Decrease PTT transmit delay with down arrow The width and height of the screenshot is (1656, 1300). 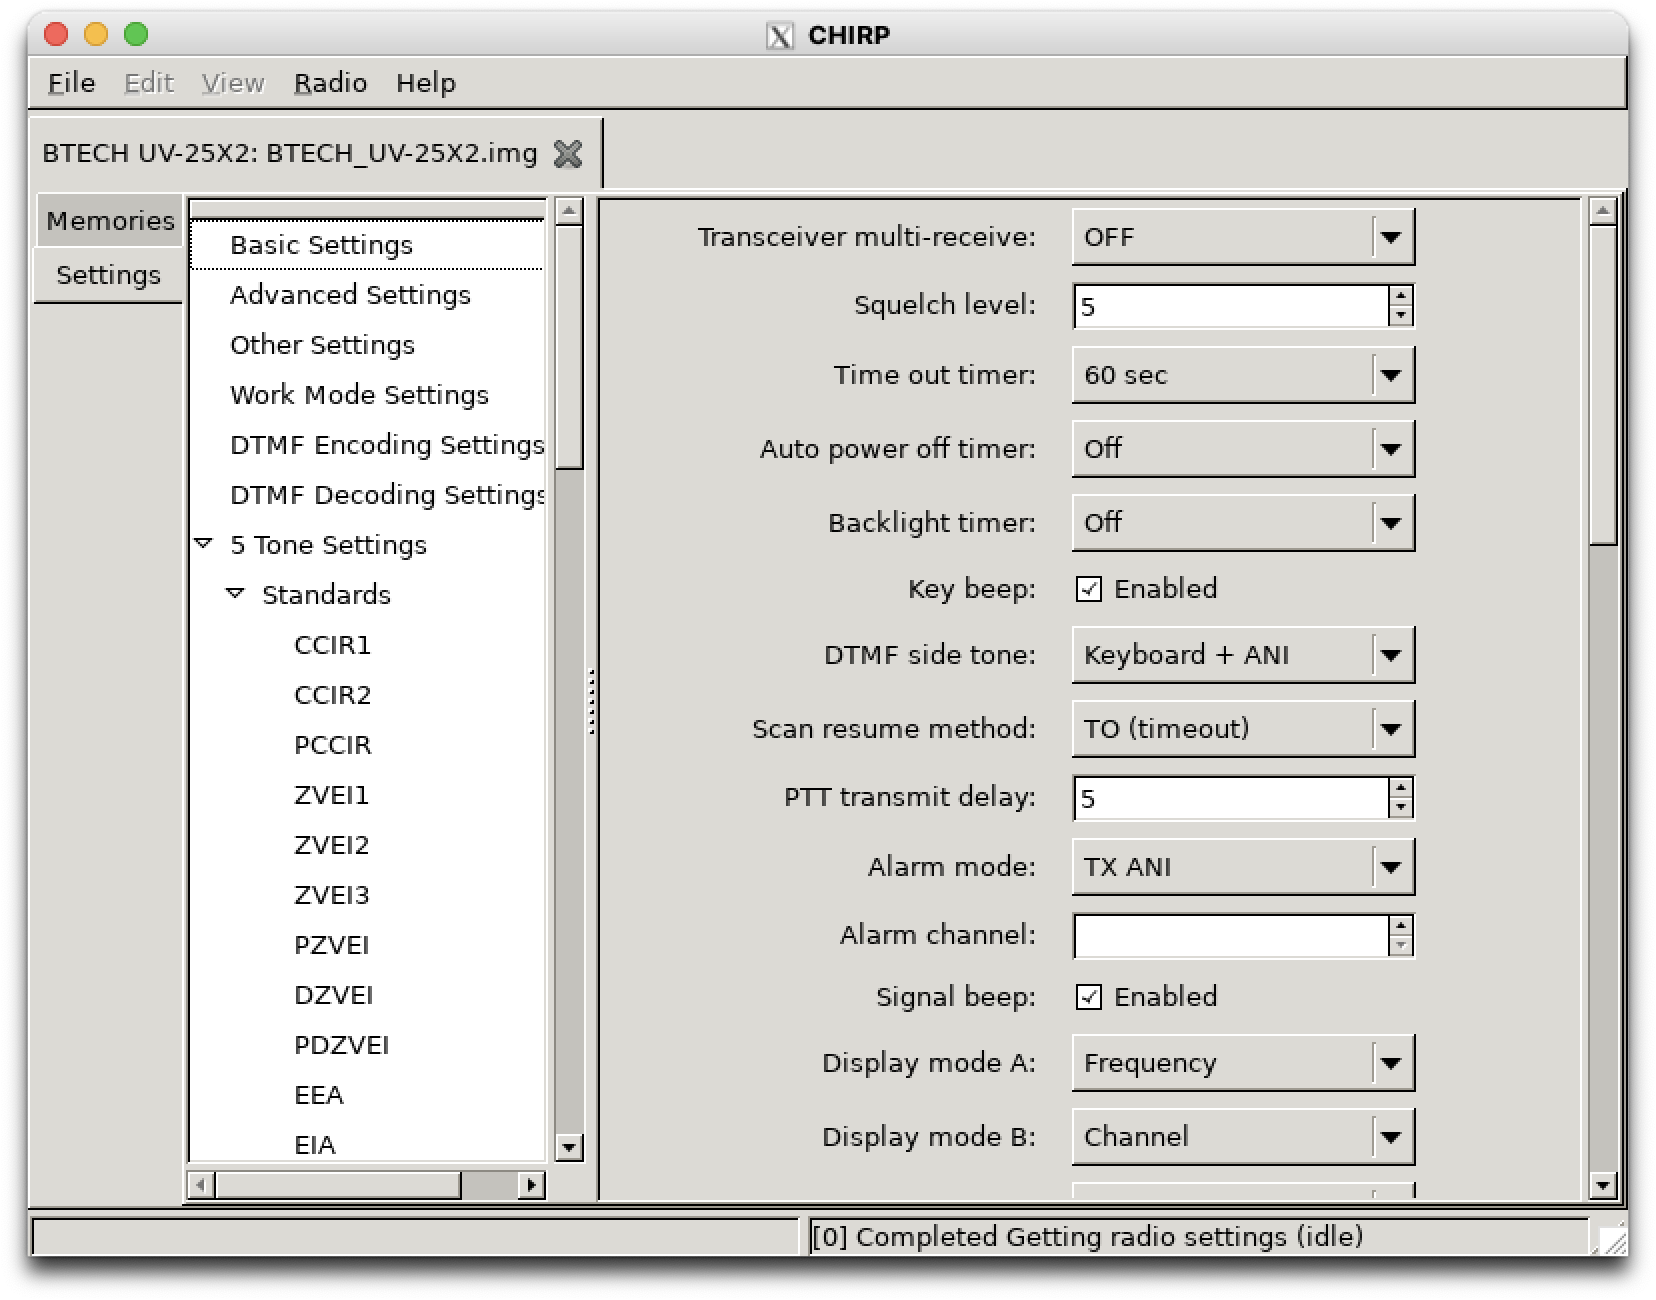pyautogui.click(x=1401, y=808)
